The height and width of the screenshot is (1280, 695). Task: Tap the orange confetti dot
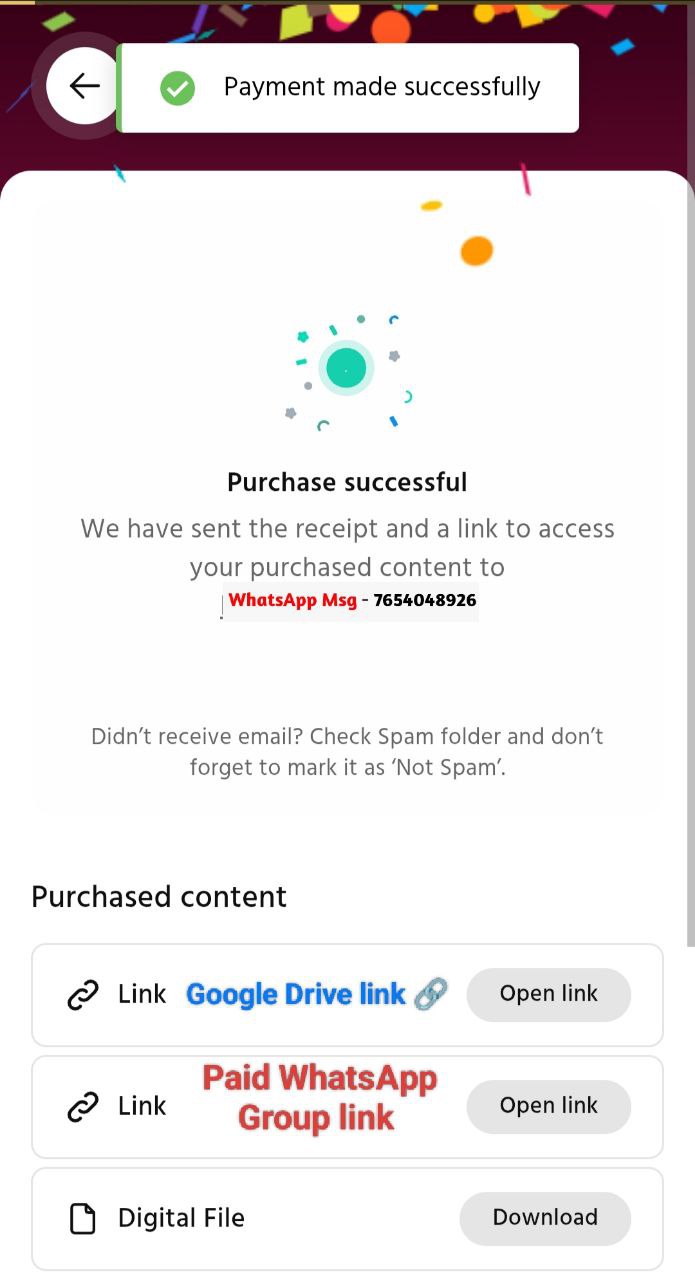click(477, 251)
